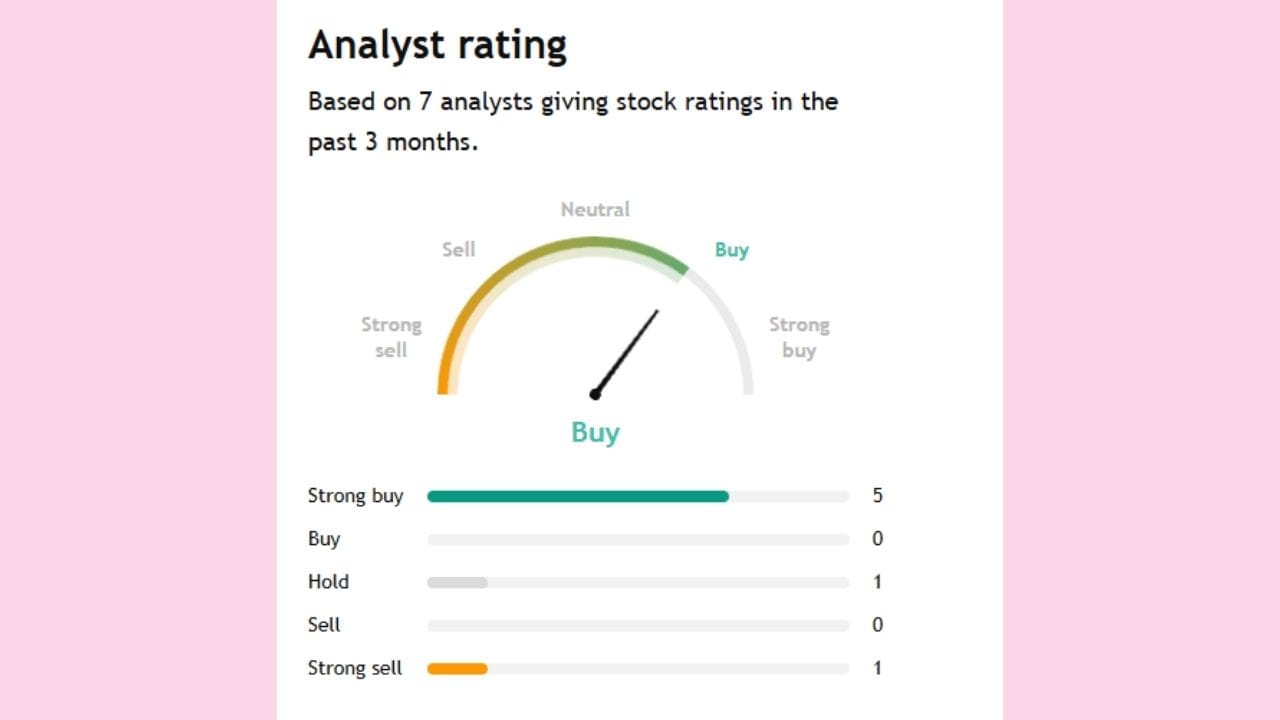The image size is (1280, 720).
Task: Click the empty bar in the Buy row
Action: click(x=637, y=539)
